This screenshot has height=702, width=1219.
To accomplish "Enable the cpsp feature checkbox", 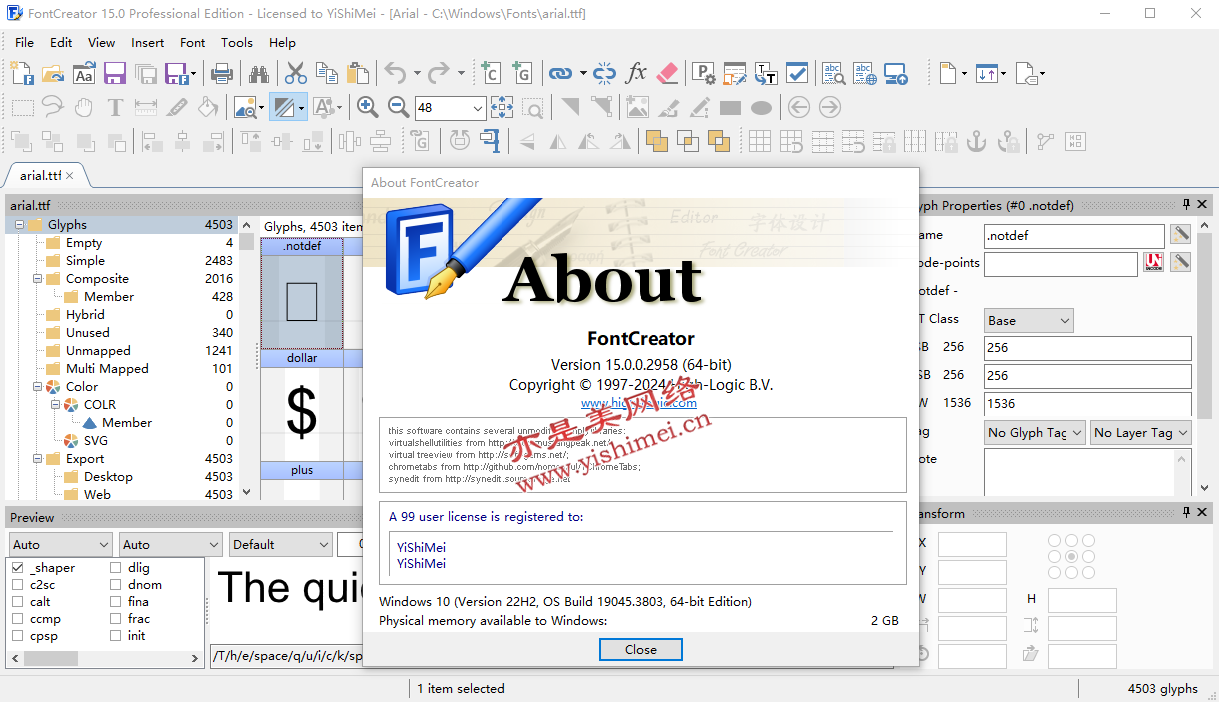I will click(x=17, y=636).
